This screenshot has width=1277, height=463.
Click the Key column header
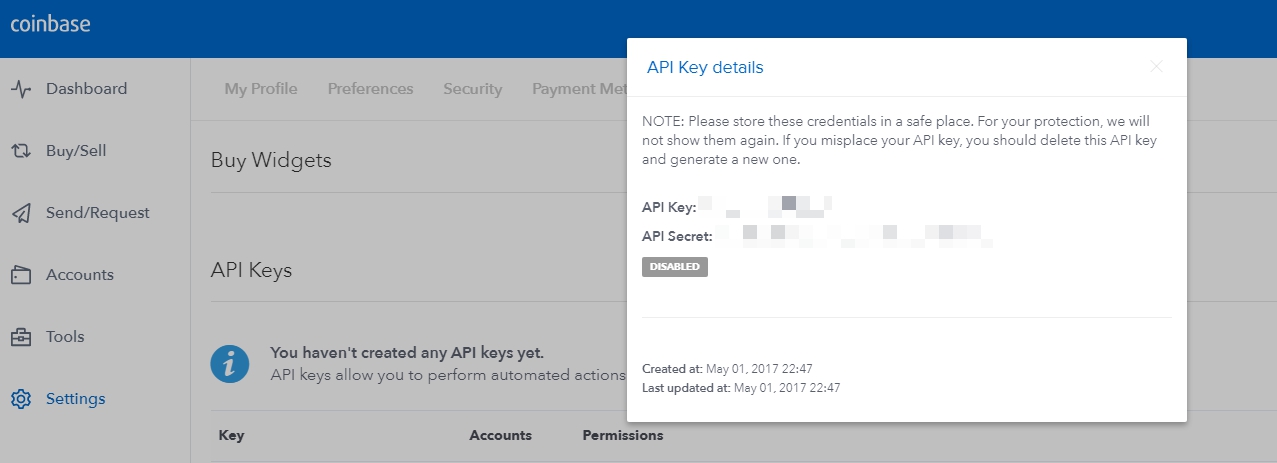pyautogui.click(x=231, y=436)
